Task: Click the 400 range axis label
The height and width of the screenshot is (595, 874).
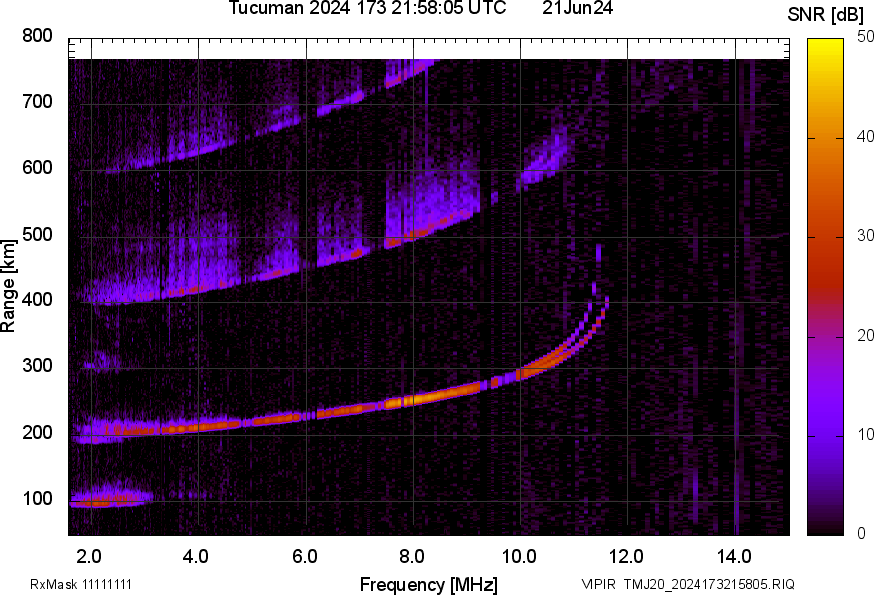Action: coord(37,300)
